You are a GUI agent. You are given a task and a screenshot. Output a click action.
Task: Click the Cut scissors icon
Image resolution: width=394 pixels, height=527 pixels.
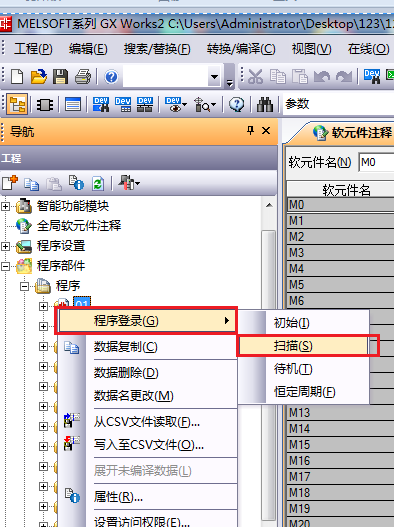[255, 76]
